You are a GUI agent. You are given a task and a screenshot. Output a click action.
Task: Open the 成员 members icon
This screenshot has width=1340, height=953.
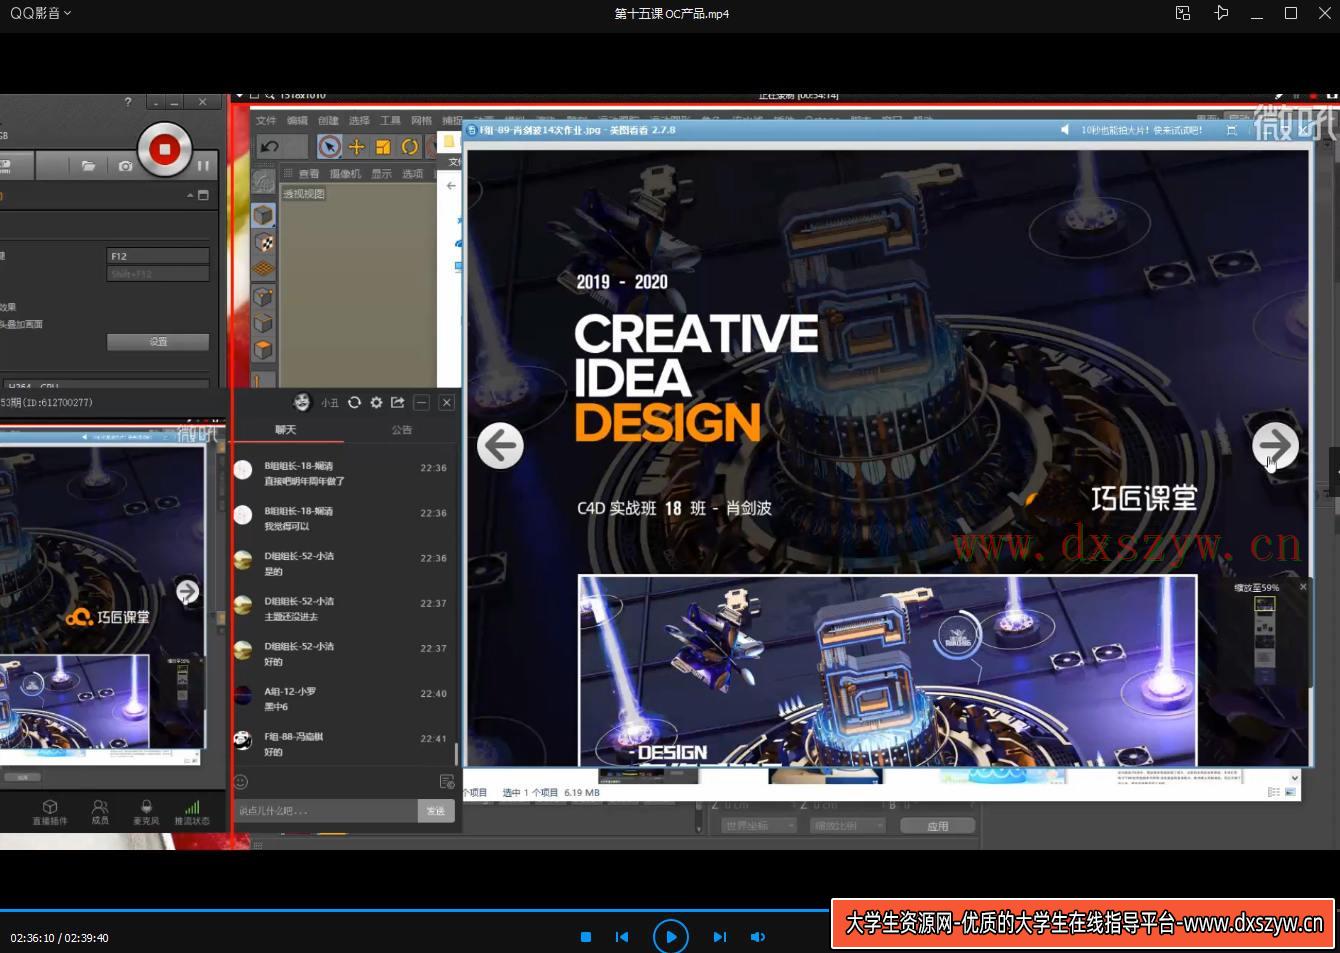(100, 812)
